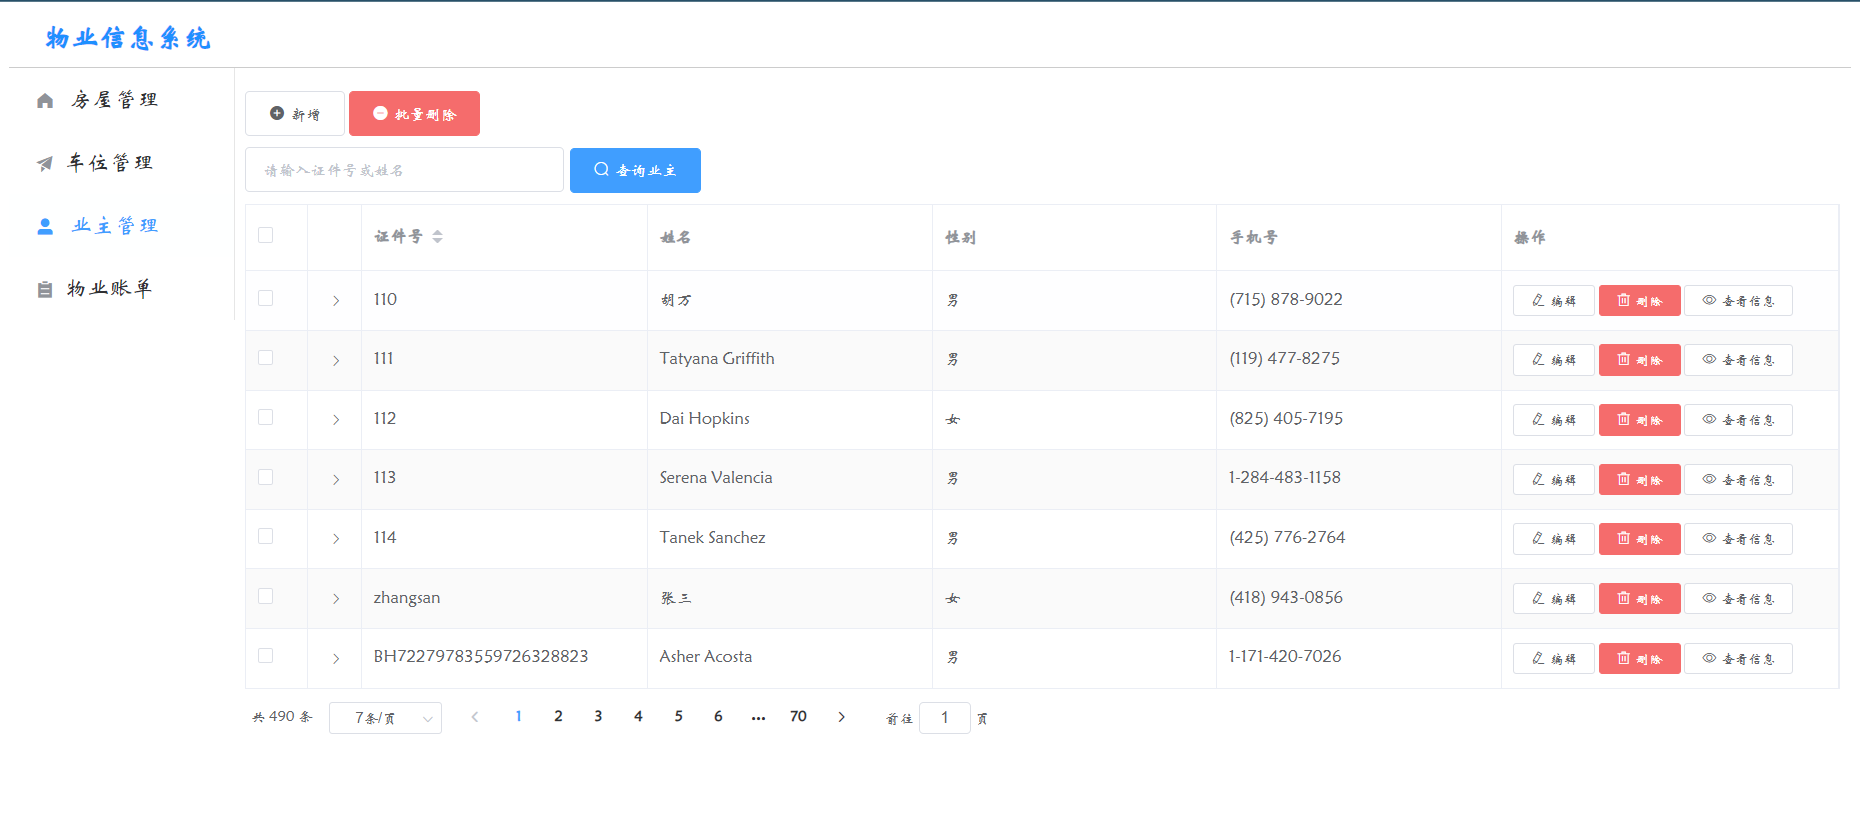Go to page 6
Image resolution: width=1860 pixels, height=828 pixels.
point(718,717)
